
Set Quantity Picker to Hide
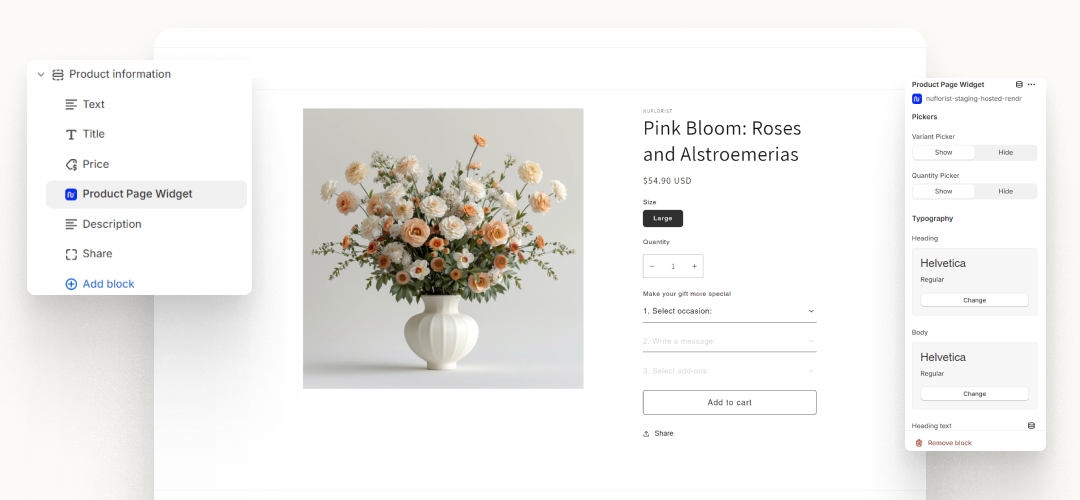pos(1005,191)
